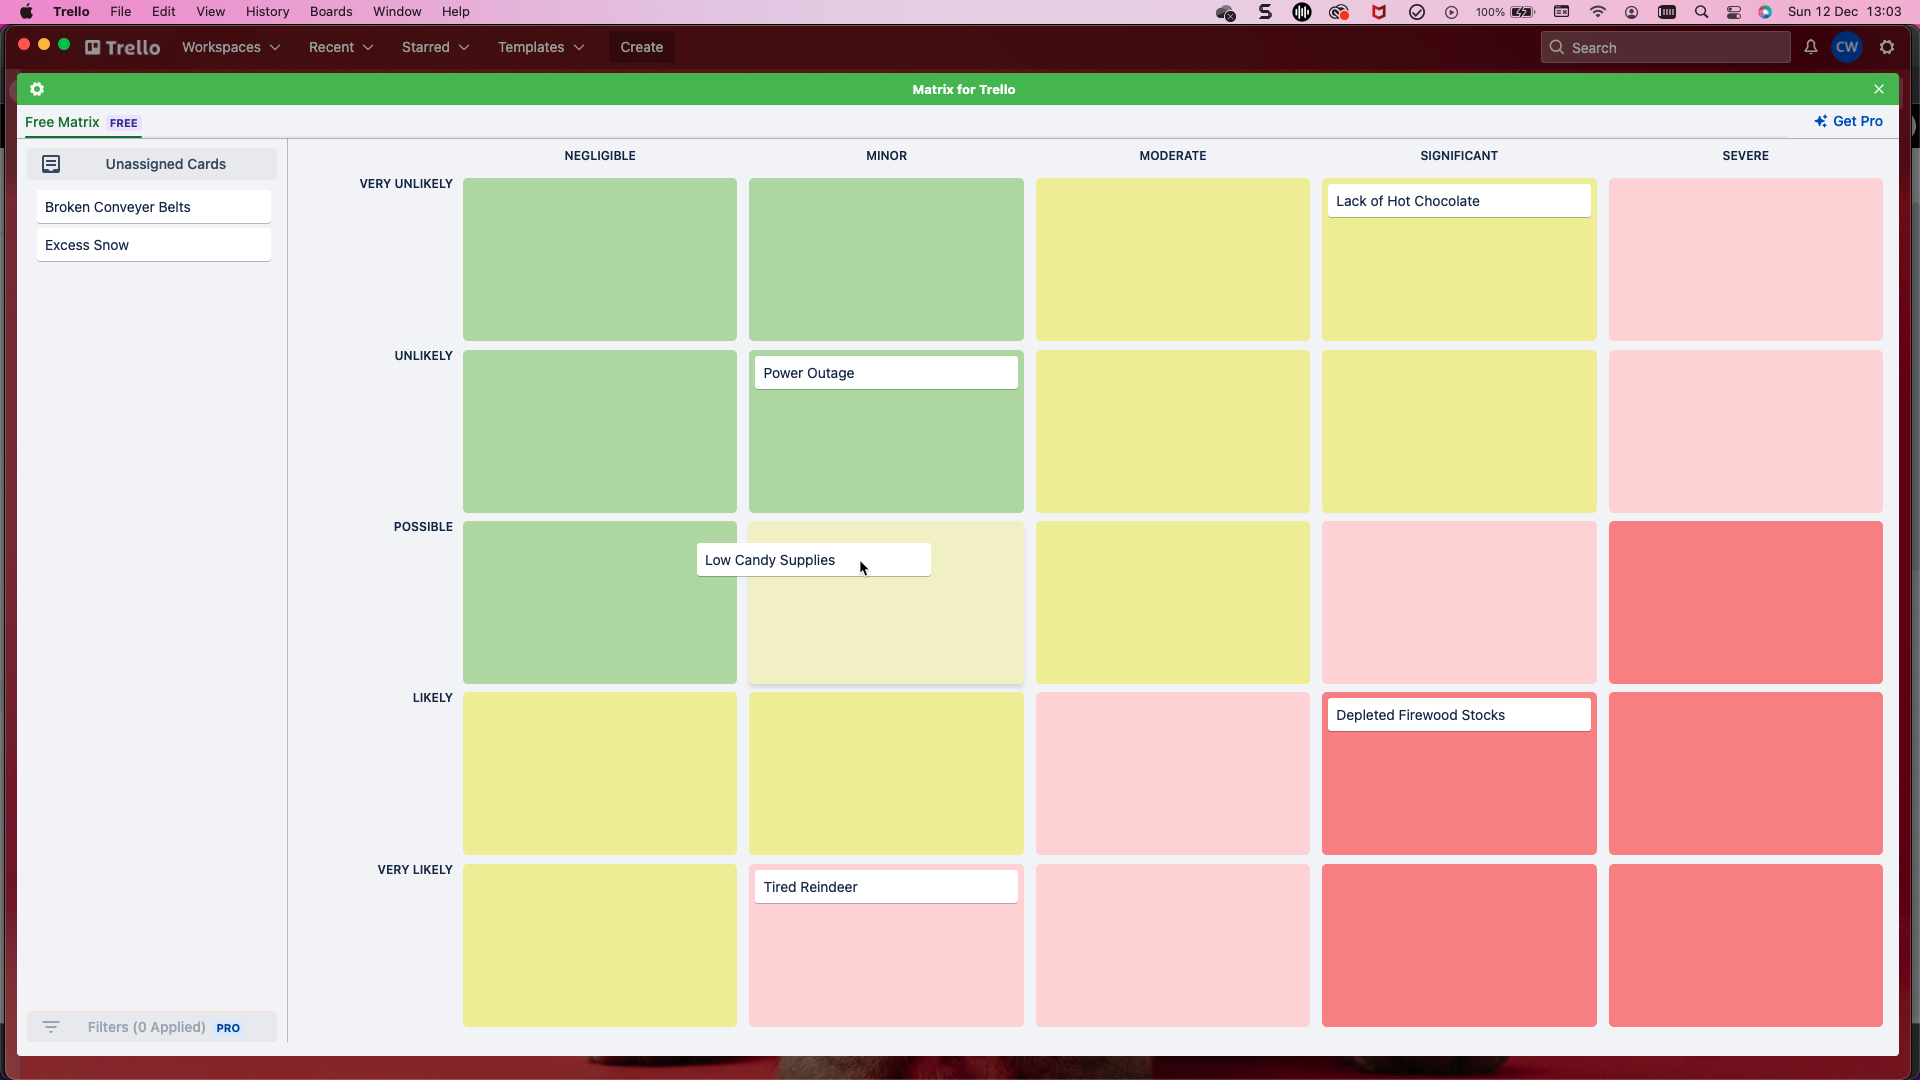
Task: Click the Wi-Fi status icon
Action: tap(1598, 12)
